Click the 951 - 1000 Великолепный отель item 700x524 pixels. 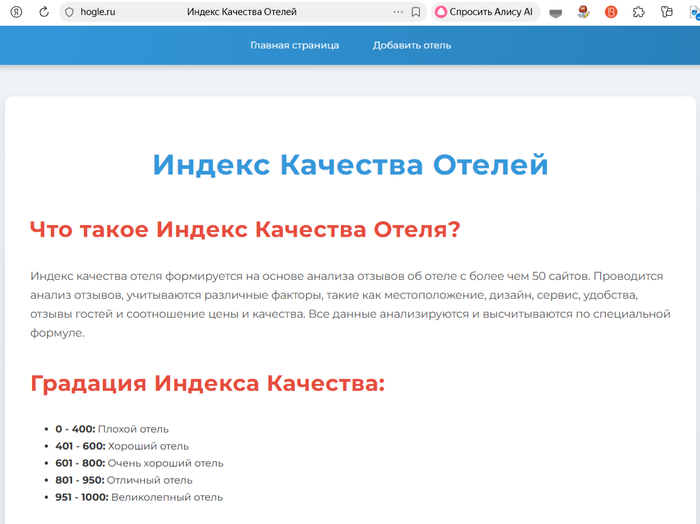(139, 497)
